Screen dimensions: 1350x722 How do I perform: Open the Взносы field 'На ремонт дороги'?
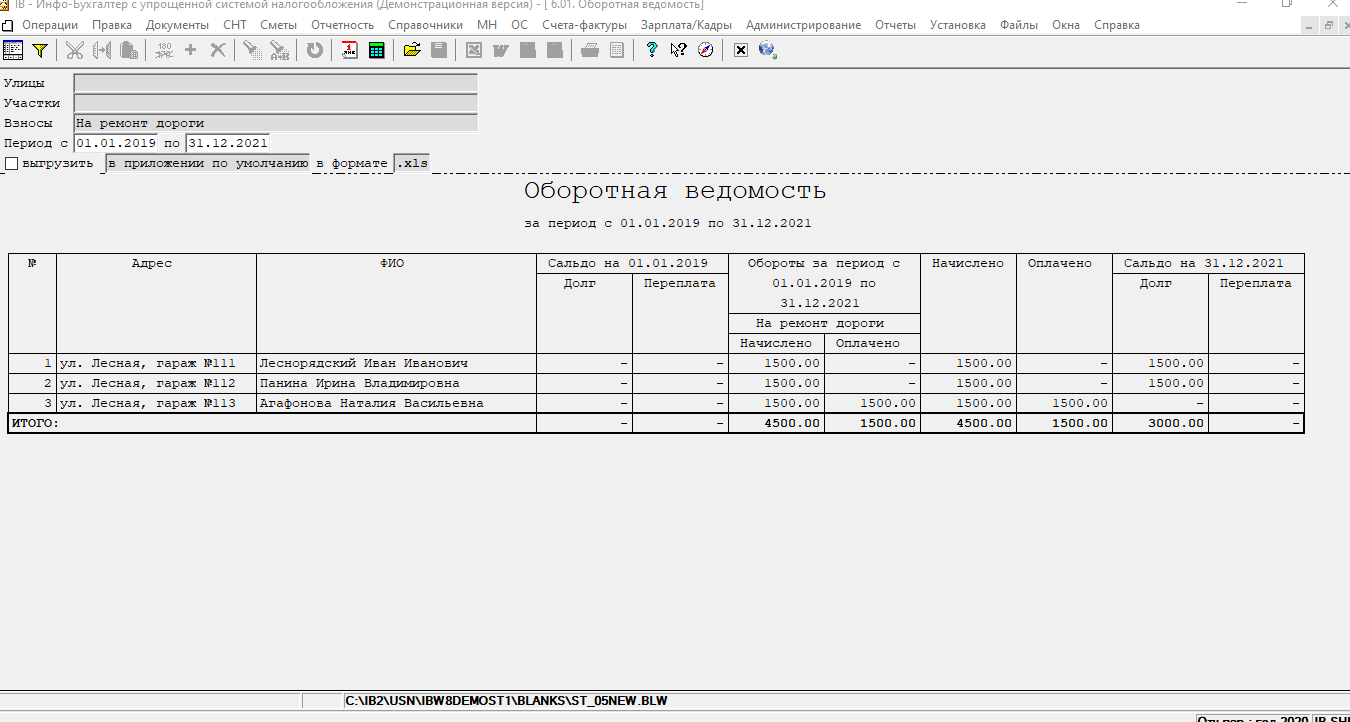tap(275, 123)
